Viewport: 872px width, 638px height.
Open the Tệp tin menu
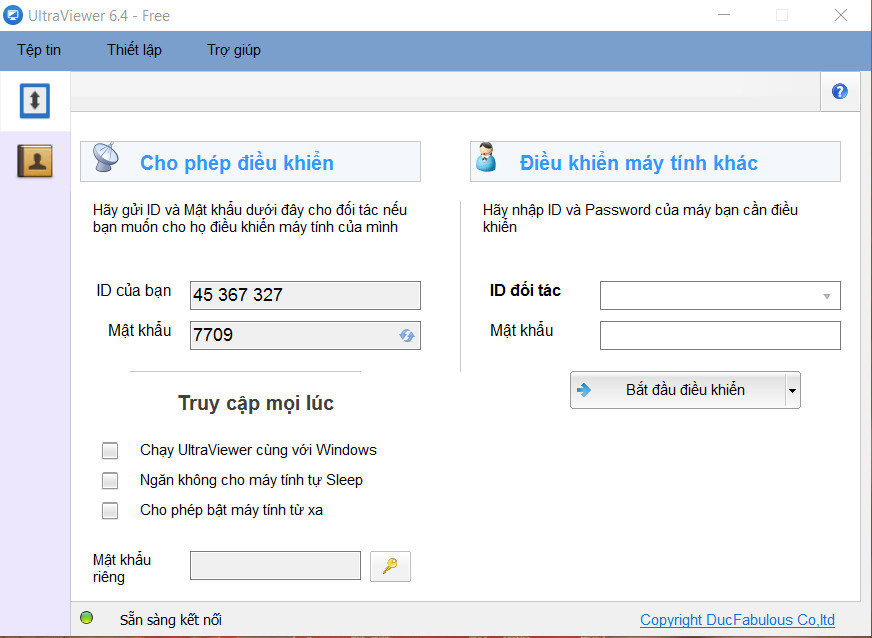[39, 50]
